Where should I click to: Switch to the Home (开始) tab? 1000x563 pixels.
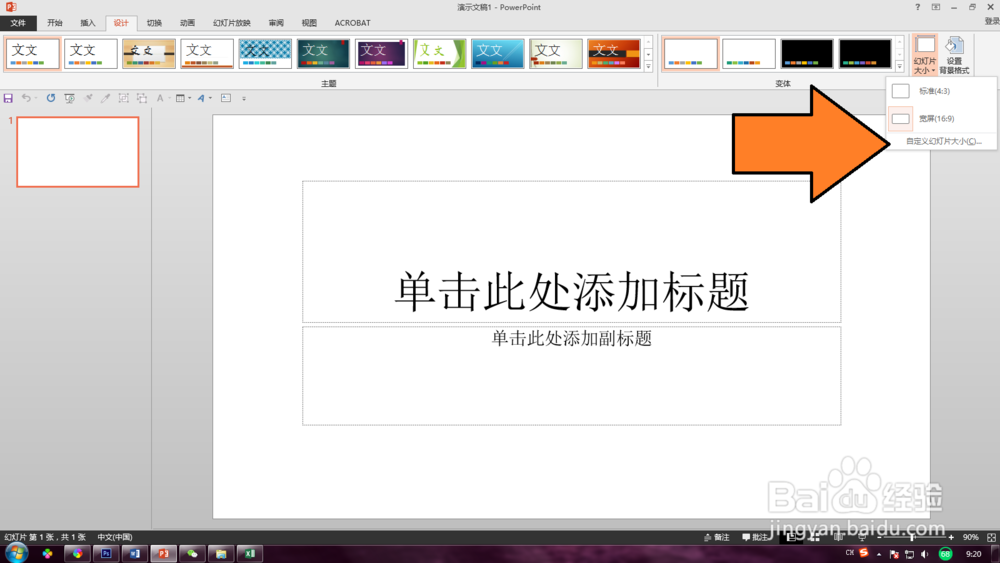pos(55,23)
